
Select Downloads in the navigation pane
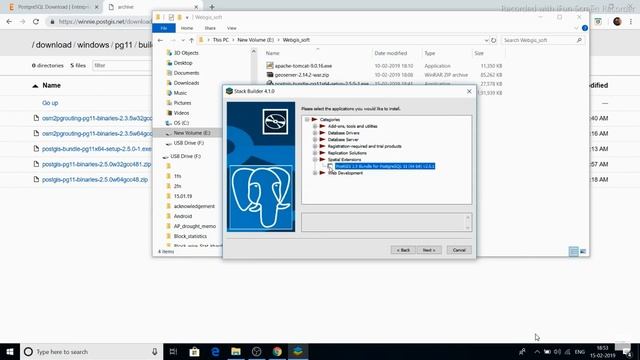click(x=186, y=83)
